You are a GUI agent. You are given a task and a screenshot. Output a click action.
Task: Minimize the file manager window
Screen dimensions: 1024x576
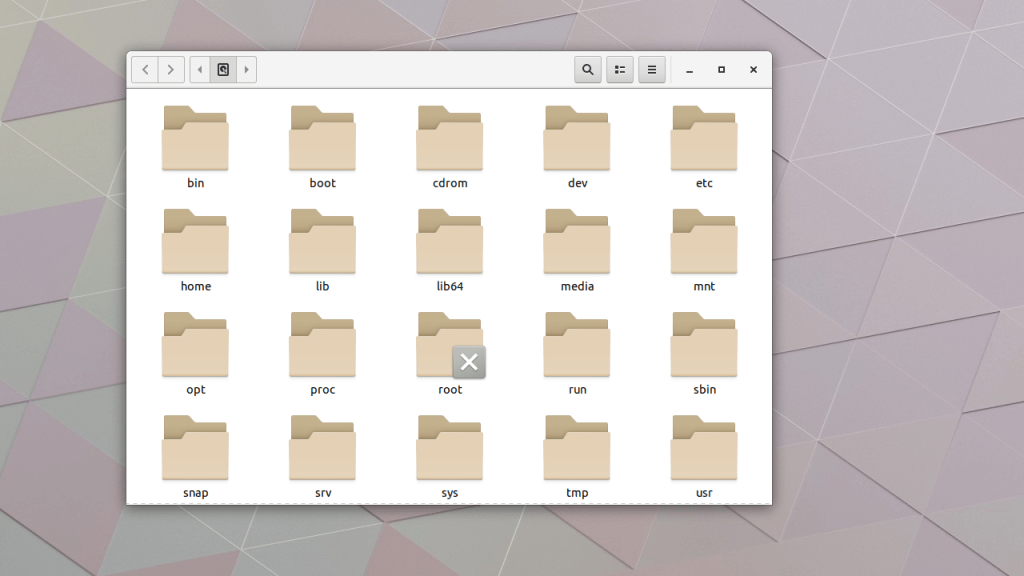click(689, 70)
